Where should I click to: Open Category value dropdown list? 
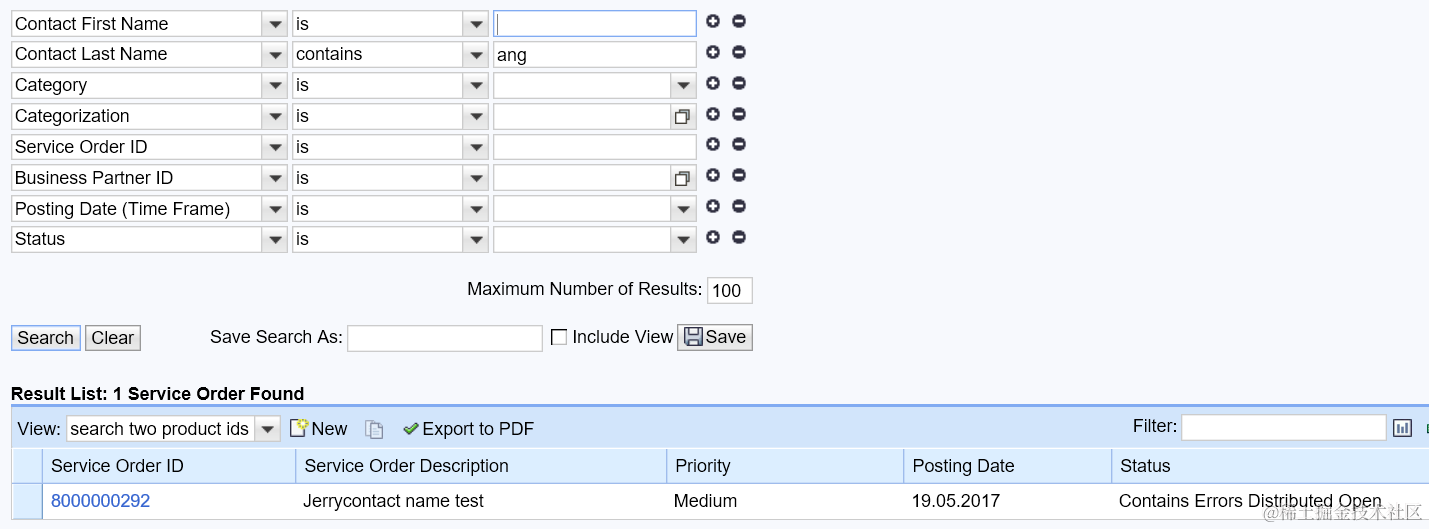point(683,86)
